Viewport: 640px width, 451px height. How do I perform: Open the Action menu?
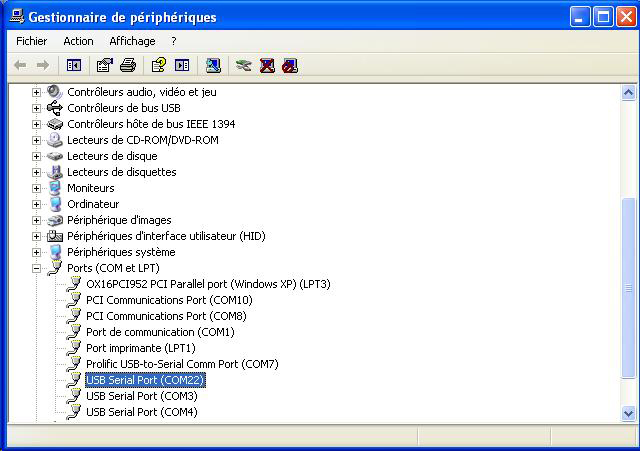point(78,41)
